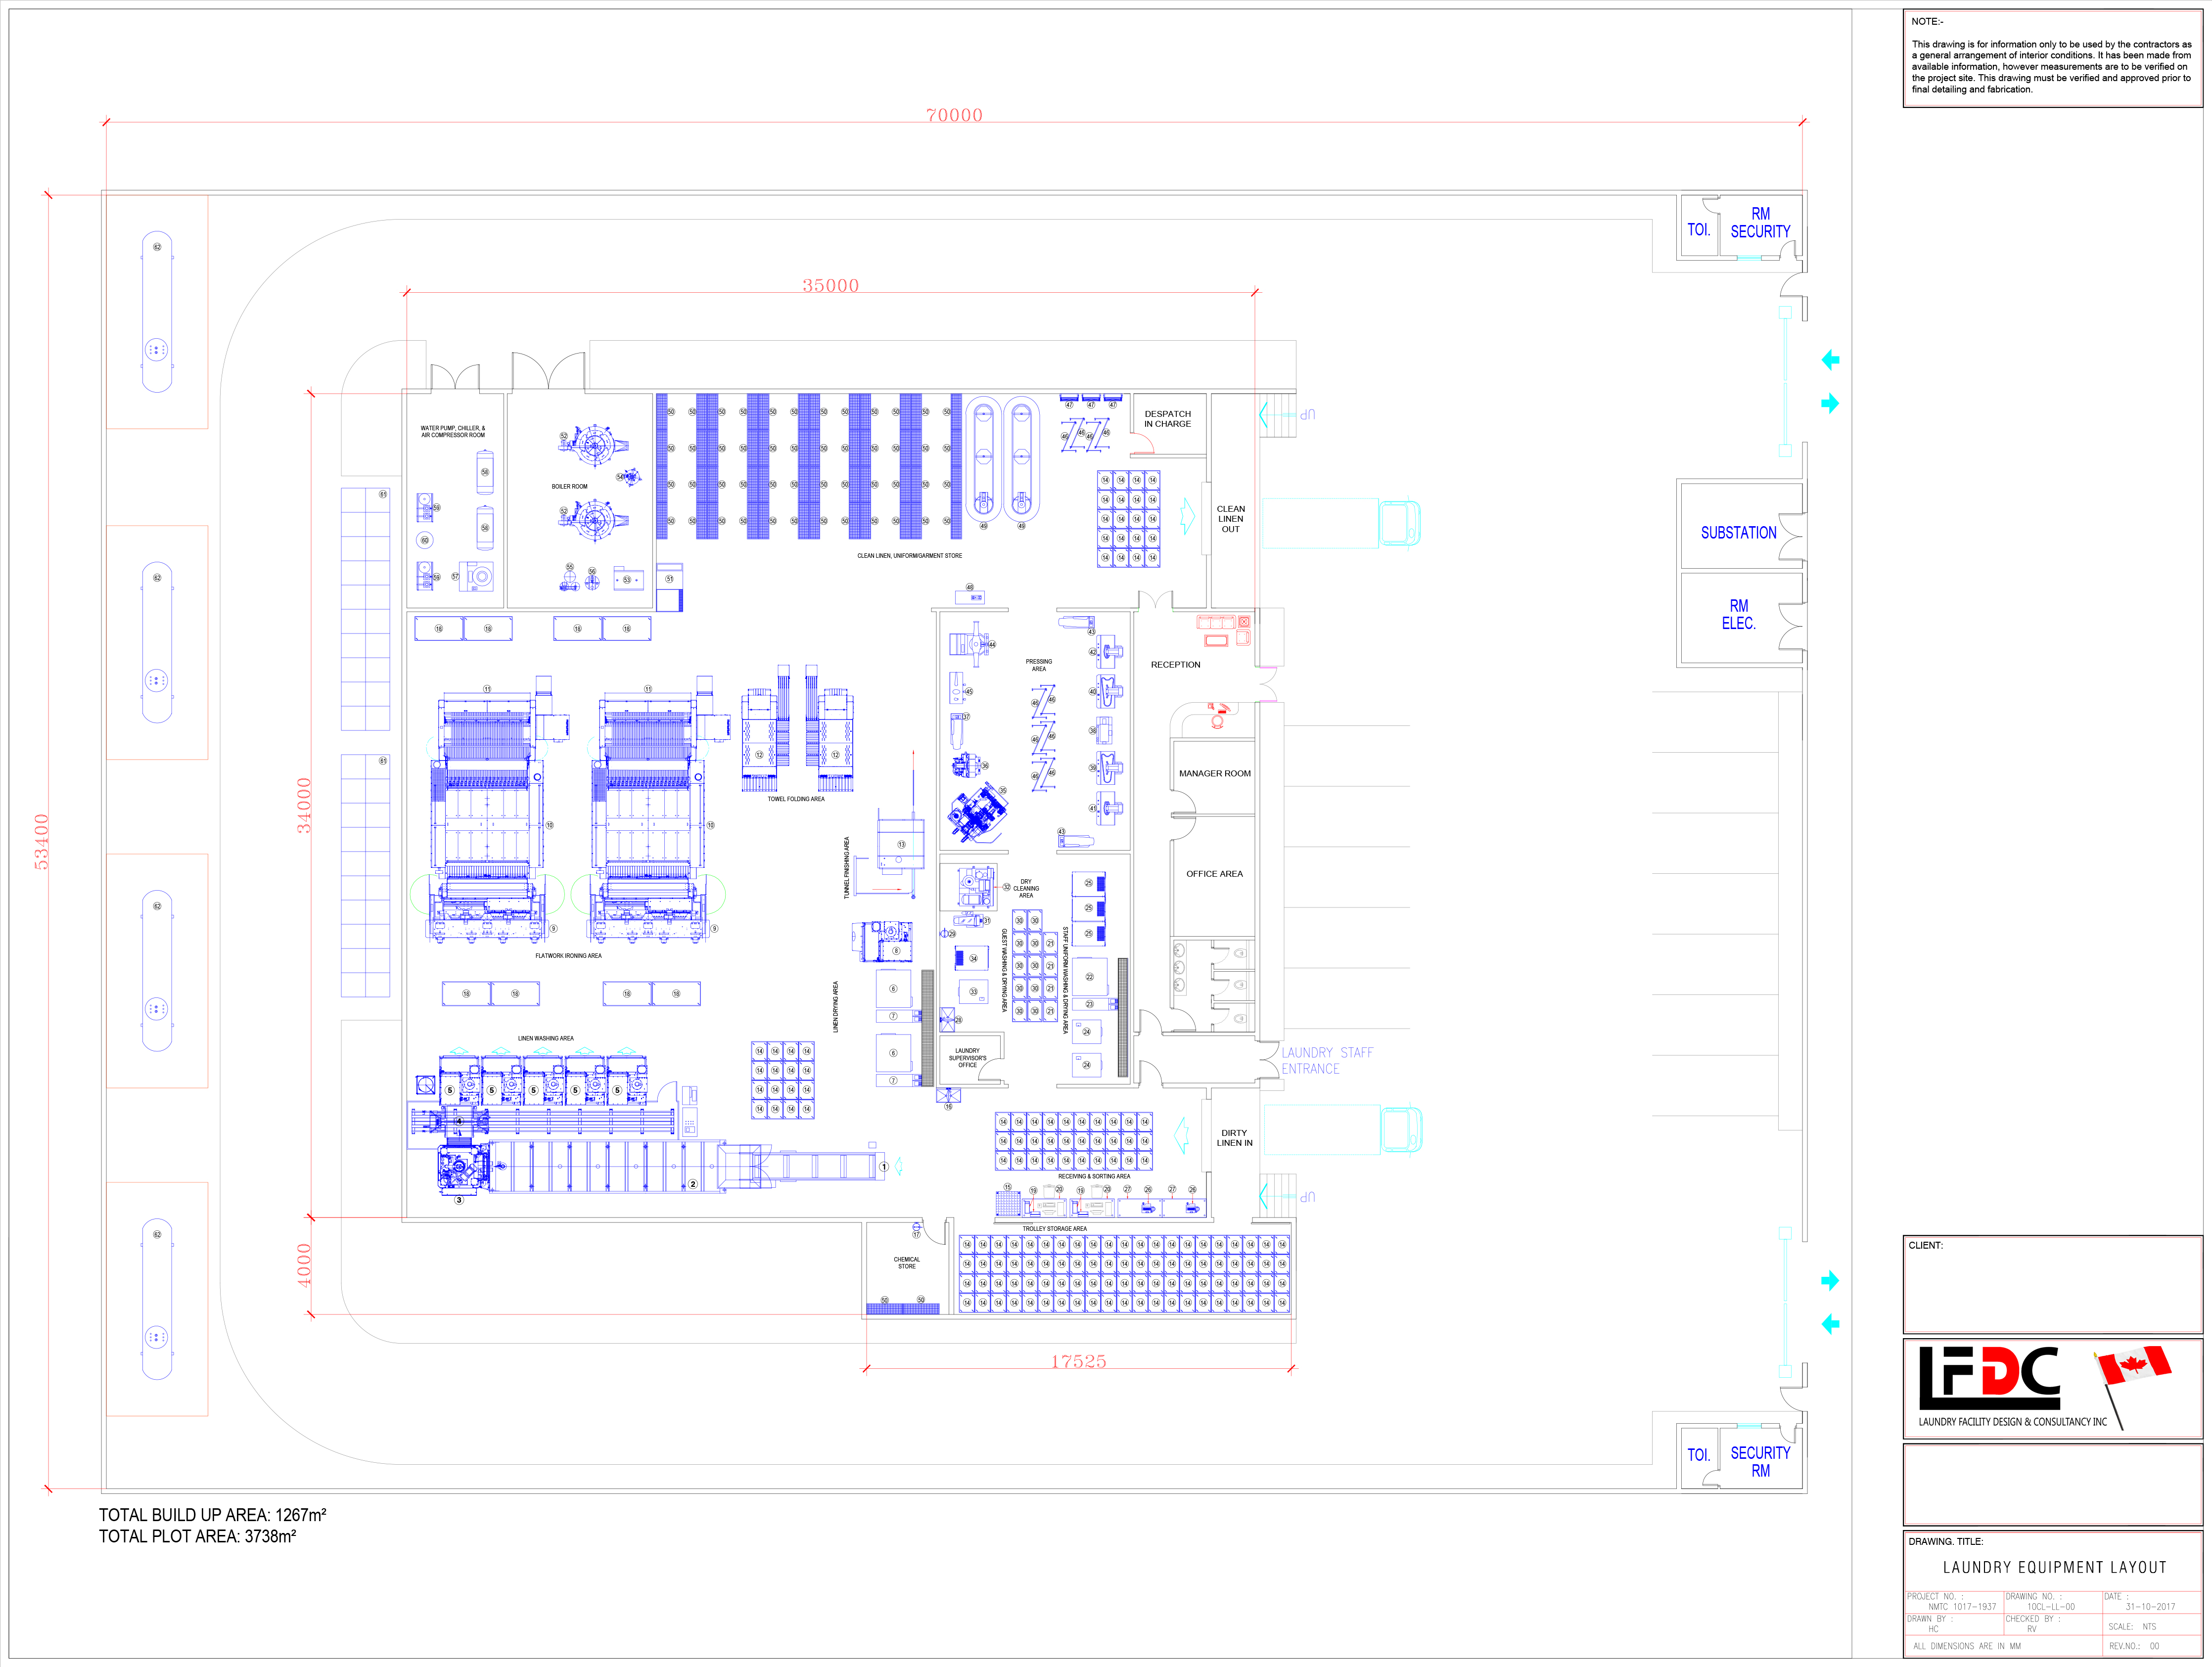Click the DESPATCH IN CHARGE room label
Image resolution: width=2212 pixels, height=1667 pixels.
pyautogui.click(x=1167, y=418)
